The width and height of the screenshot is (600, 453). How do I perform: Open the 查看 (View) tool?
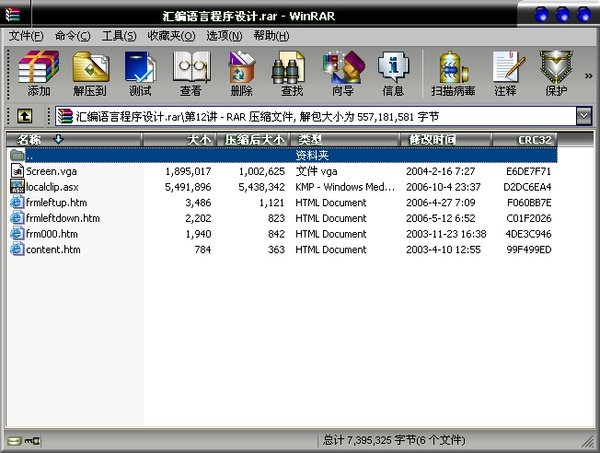point(190,72)
